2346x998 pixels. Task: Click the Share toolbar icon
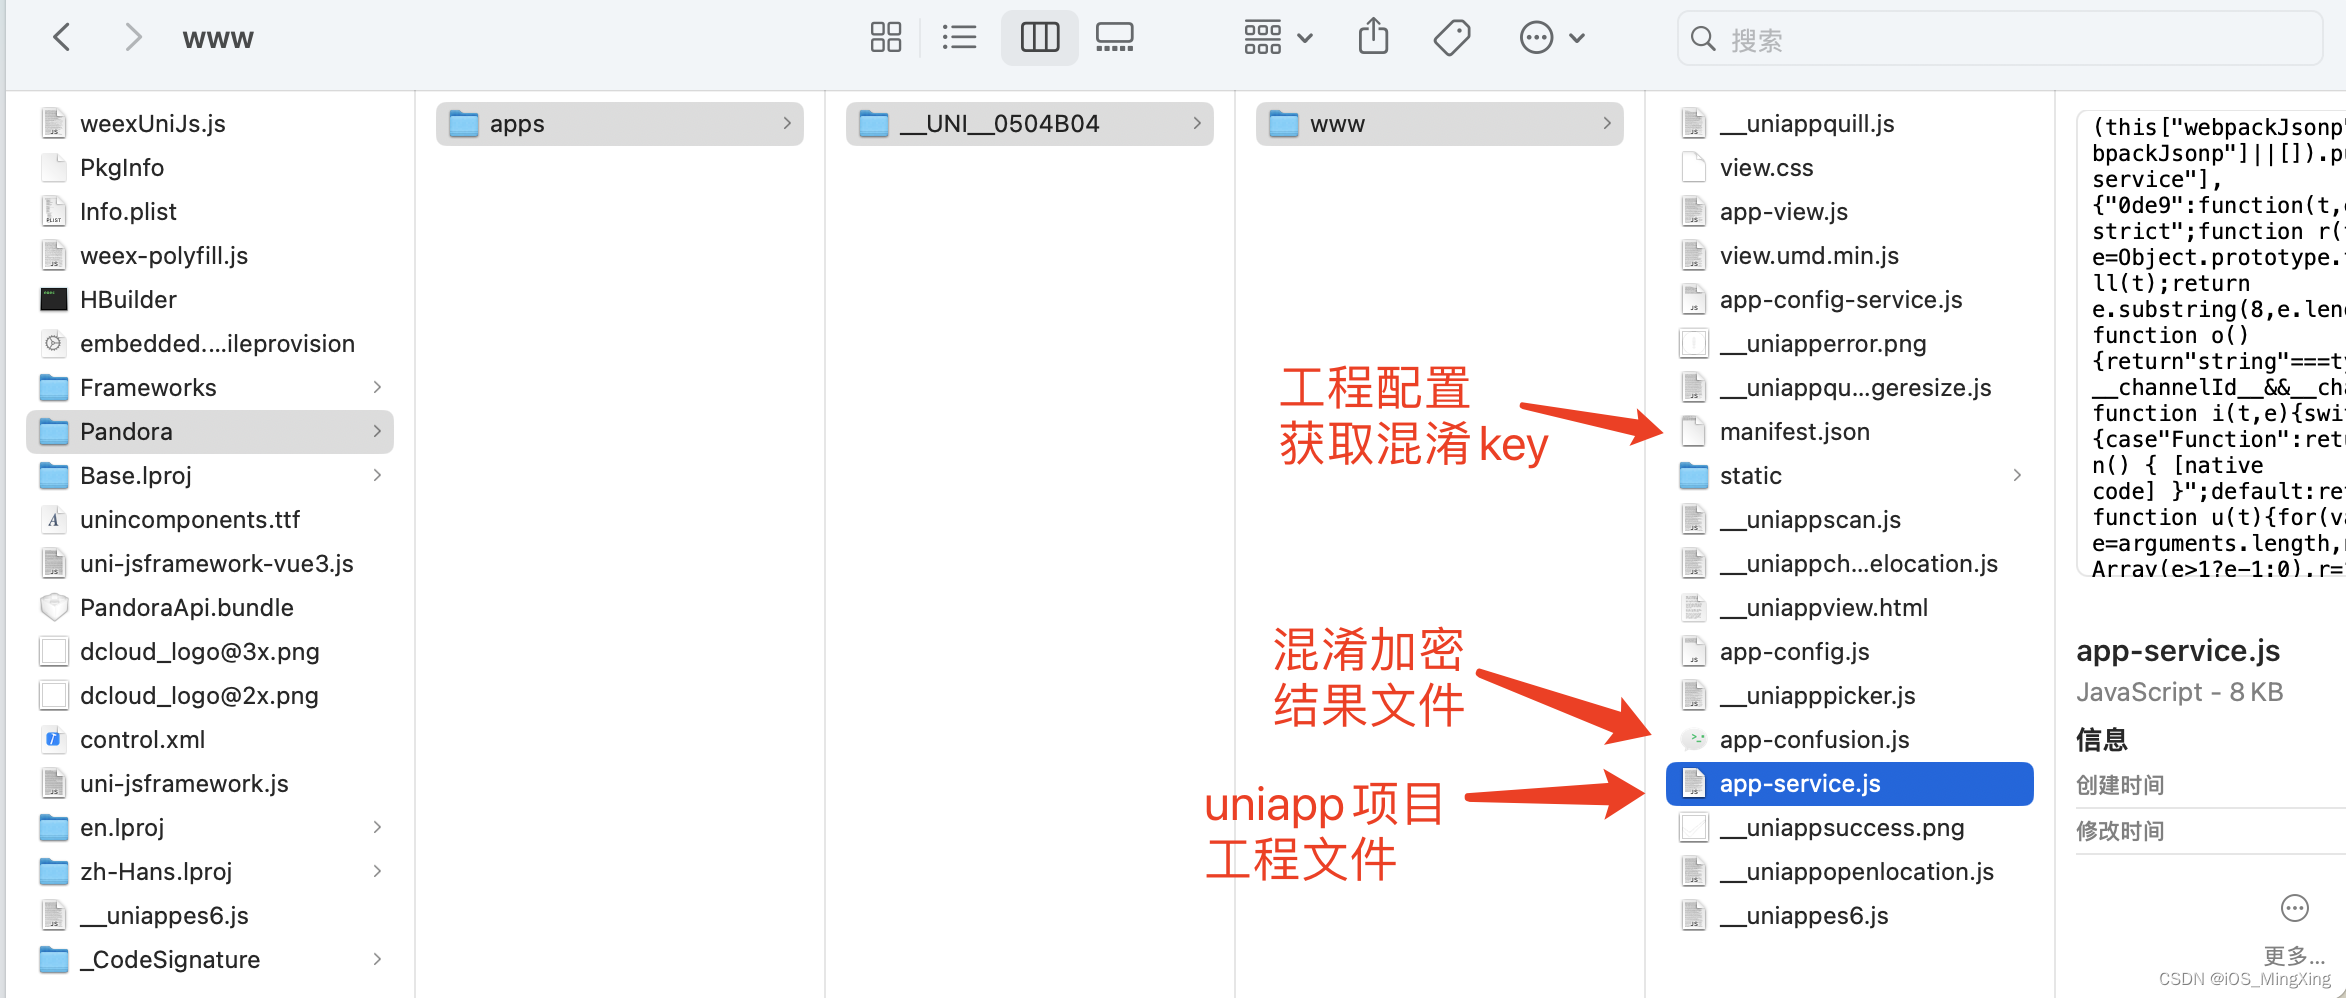click(x=1373, y=38)
